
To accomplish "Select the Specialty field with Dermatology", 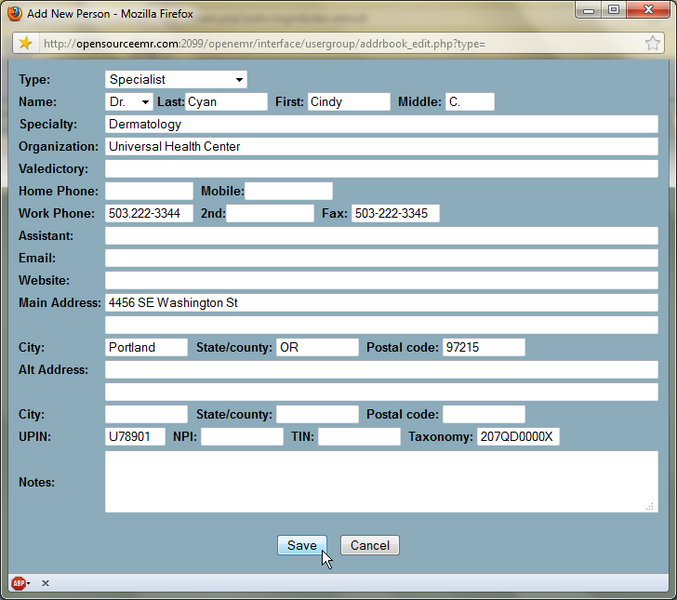I will [381, 124].
